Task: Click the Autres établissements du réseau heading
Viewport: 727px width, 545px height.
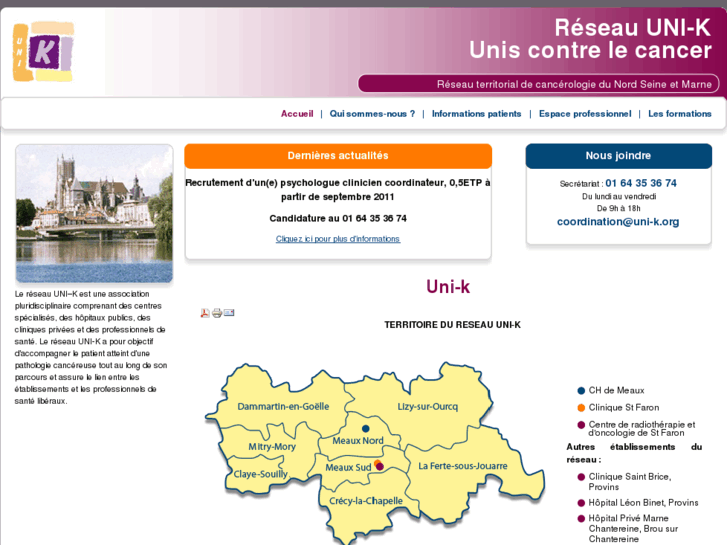Action: (634, 453)
